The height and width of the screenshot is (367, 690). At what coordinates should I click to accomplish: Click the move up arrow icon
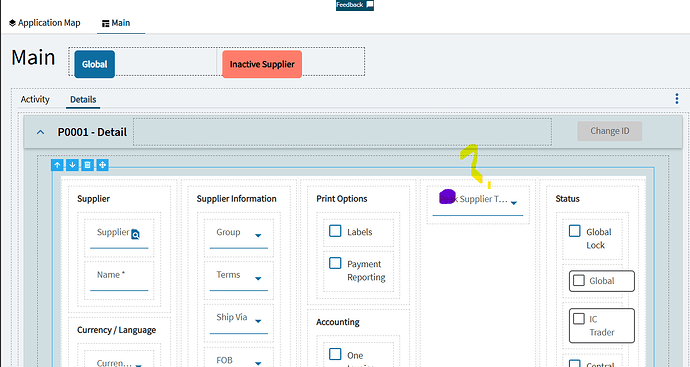pyautogui.click(x=57, y=165)
